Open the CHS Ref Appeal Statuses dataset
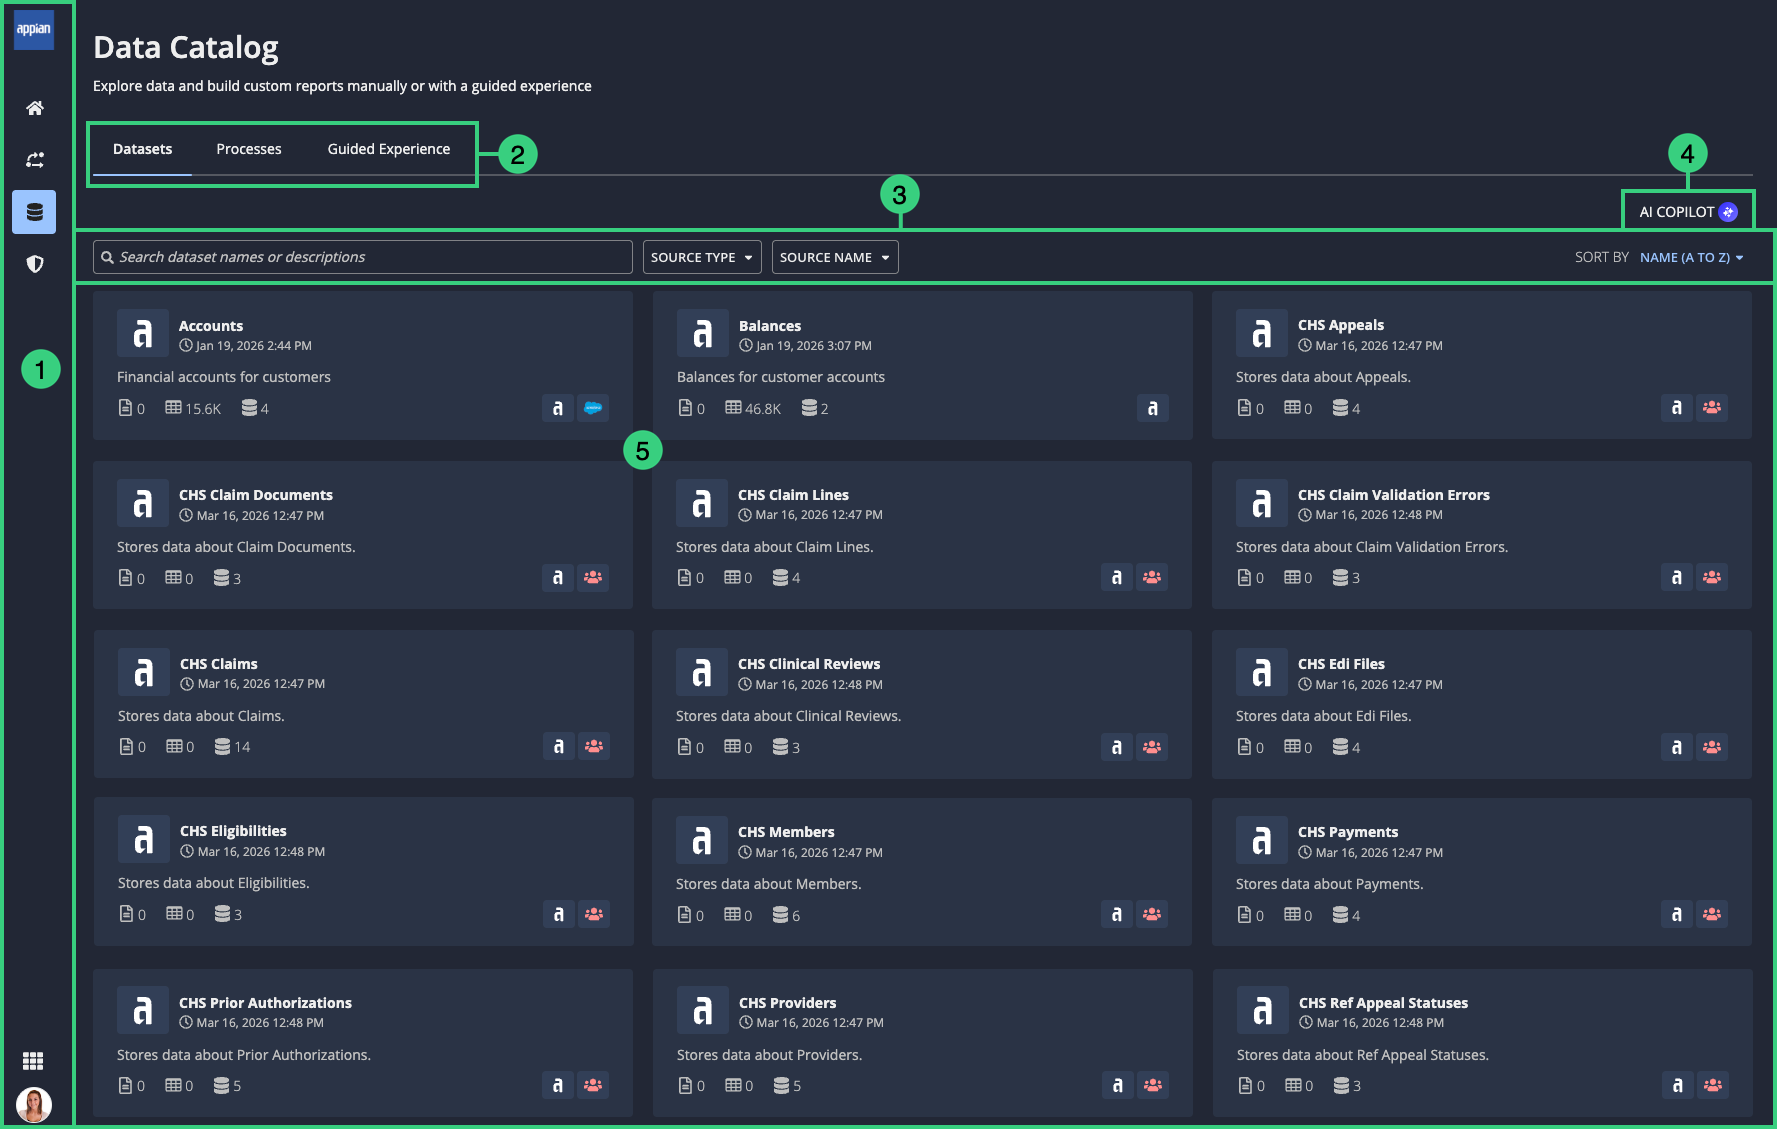1777x1129 pixels. click(x=1383, y=1003)
